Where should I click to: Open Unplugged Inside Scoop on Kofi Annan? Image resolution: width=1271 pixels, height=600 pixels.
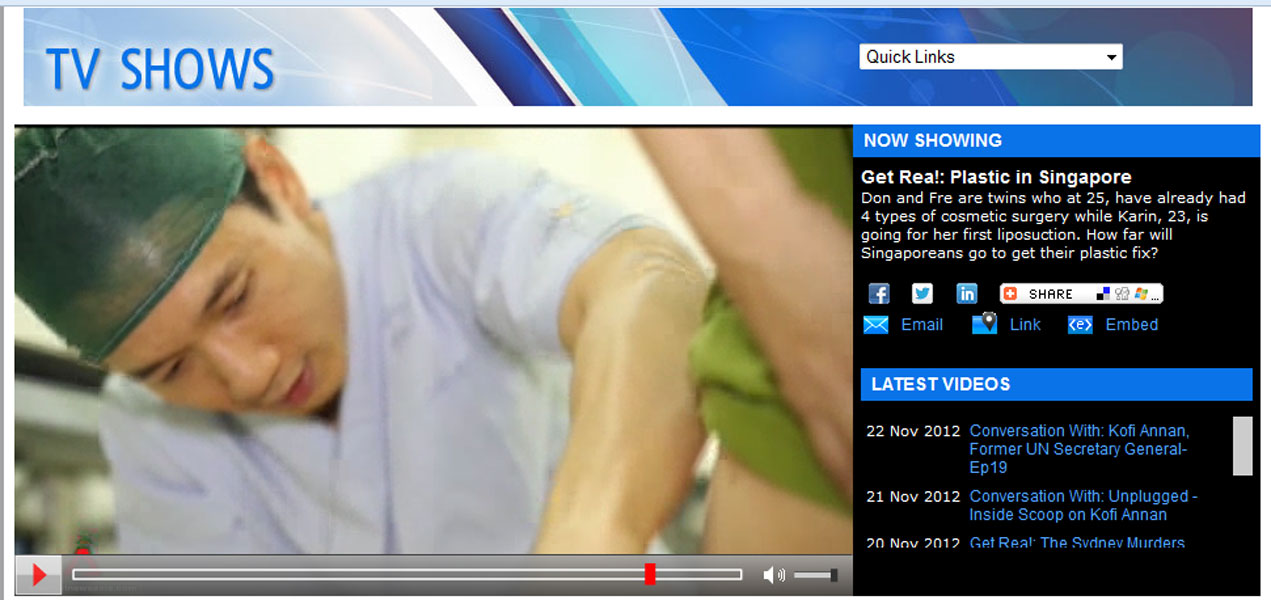coord(1082,505)
